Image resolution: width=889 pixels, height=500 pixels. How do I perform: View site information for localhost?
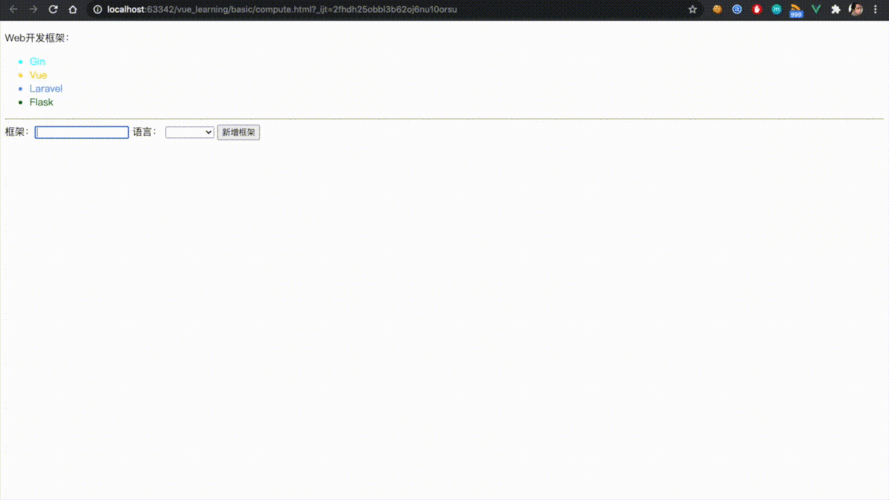tap(97, 9)
